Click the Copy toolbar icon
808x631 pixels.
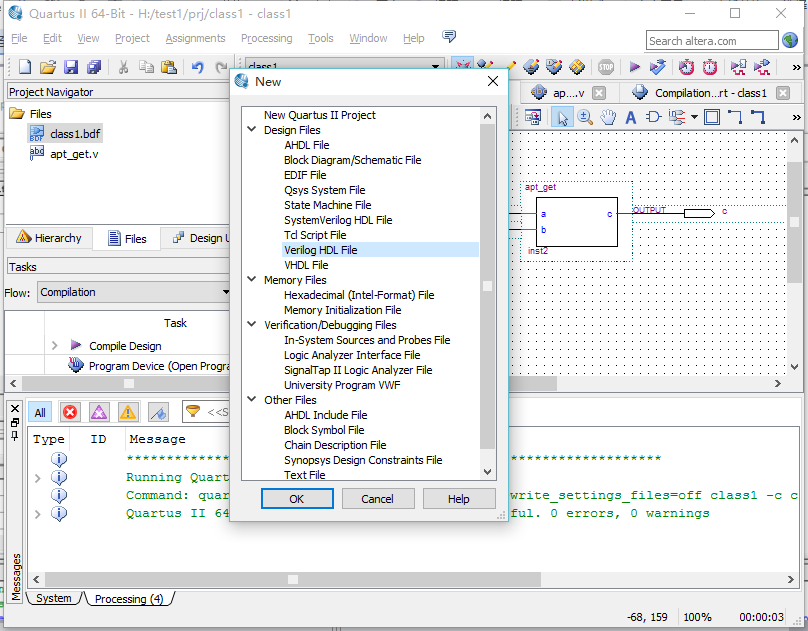(x=146, y=67)
